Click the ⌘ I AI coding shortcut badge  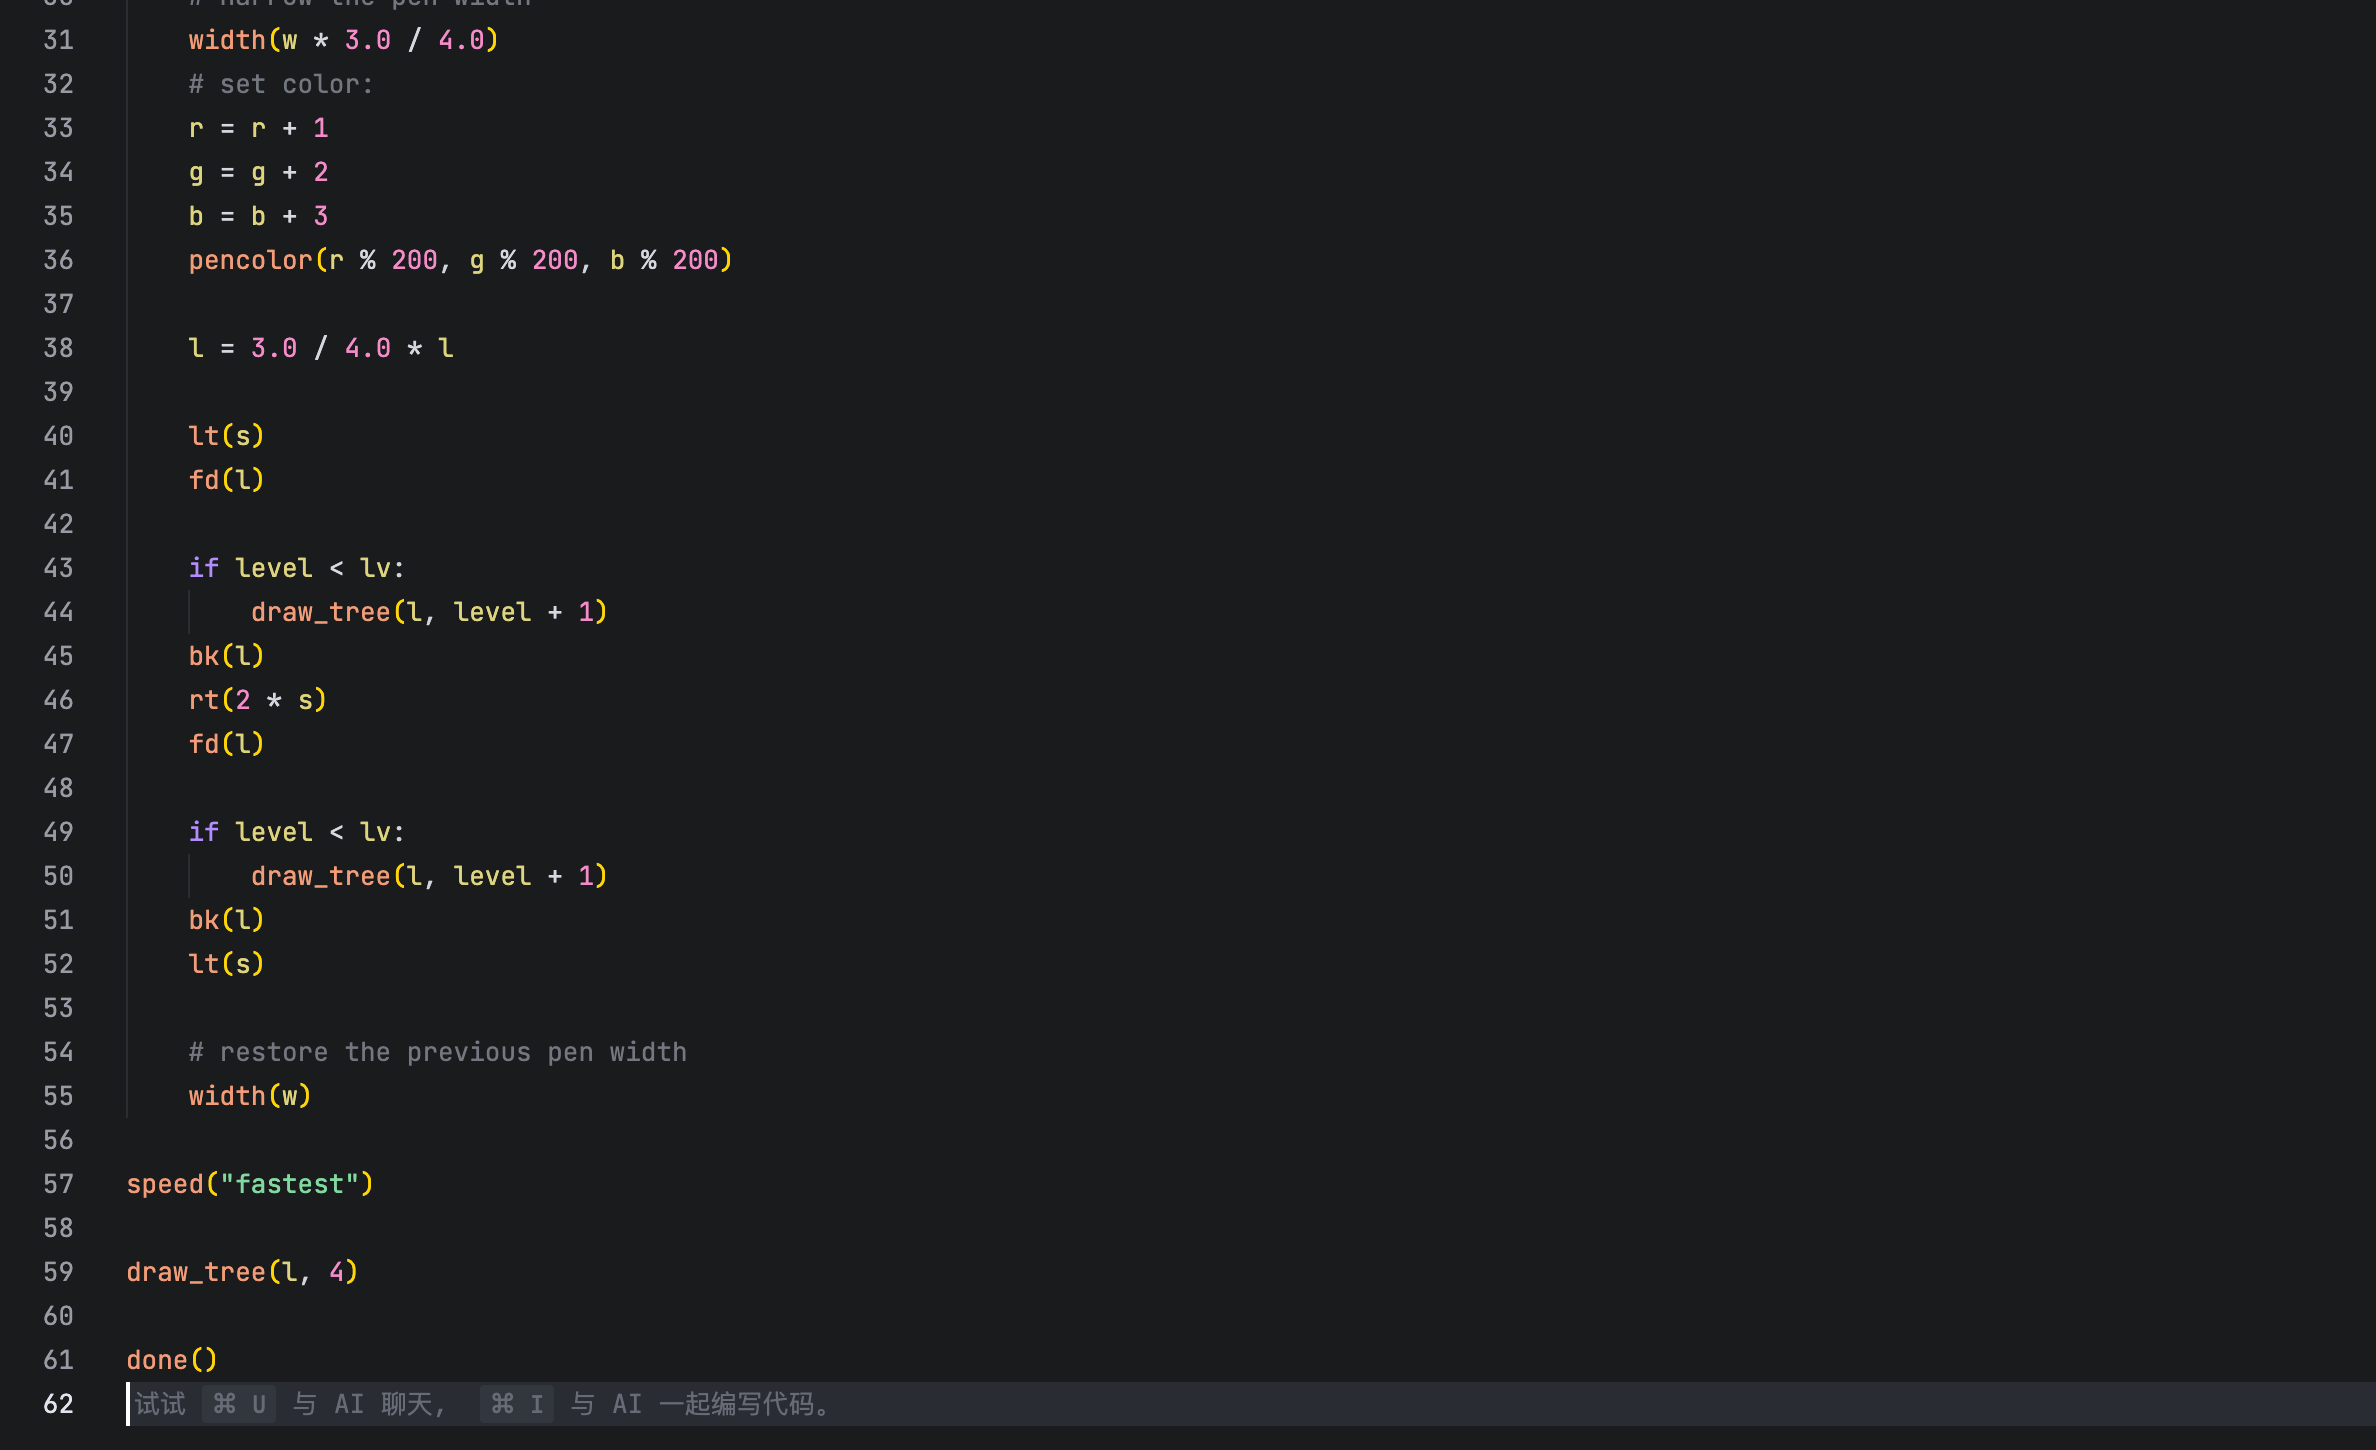click(516, 1404)
